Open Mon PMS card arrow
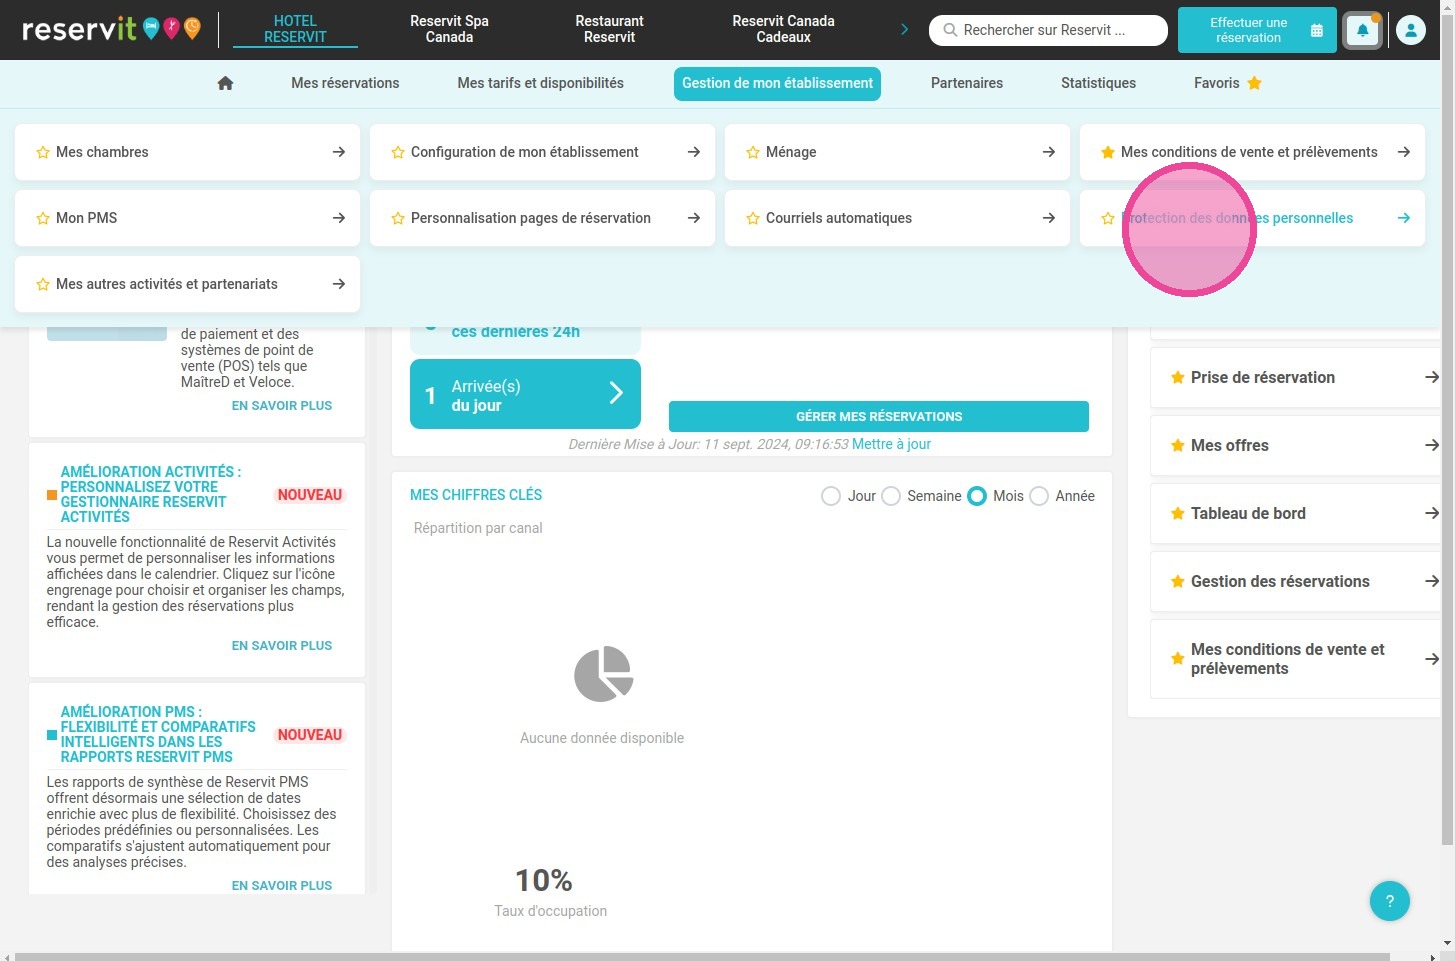The width and height of the screenshot is (1455, 961). 339,218
